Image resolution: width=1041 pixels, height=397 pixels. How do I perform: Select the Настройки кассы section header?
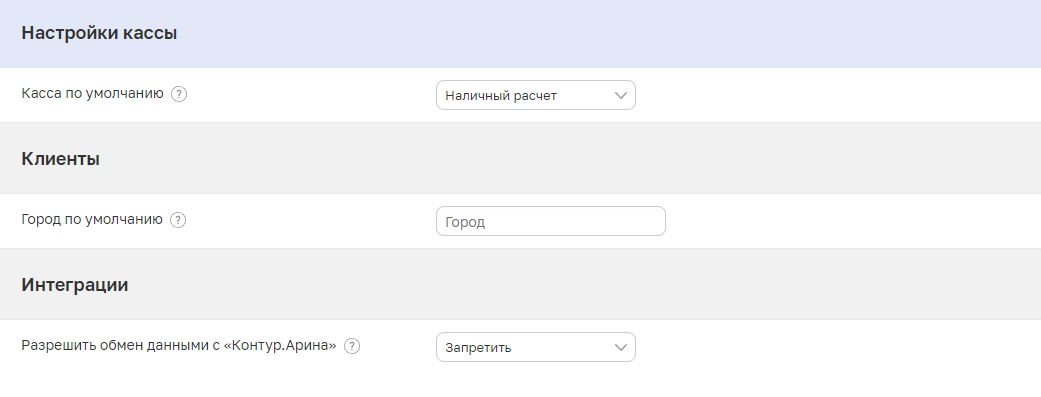99,33
